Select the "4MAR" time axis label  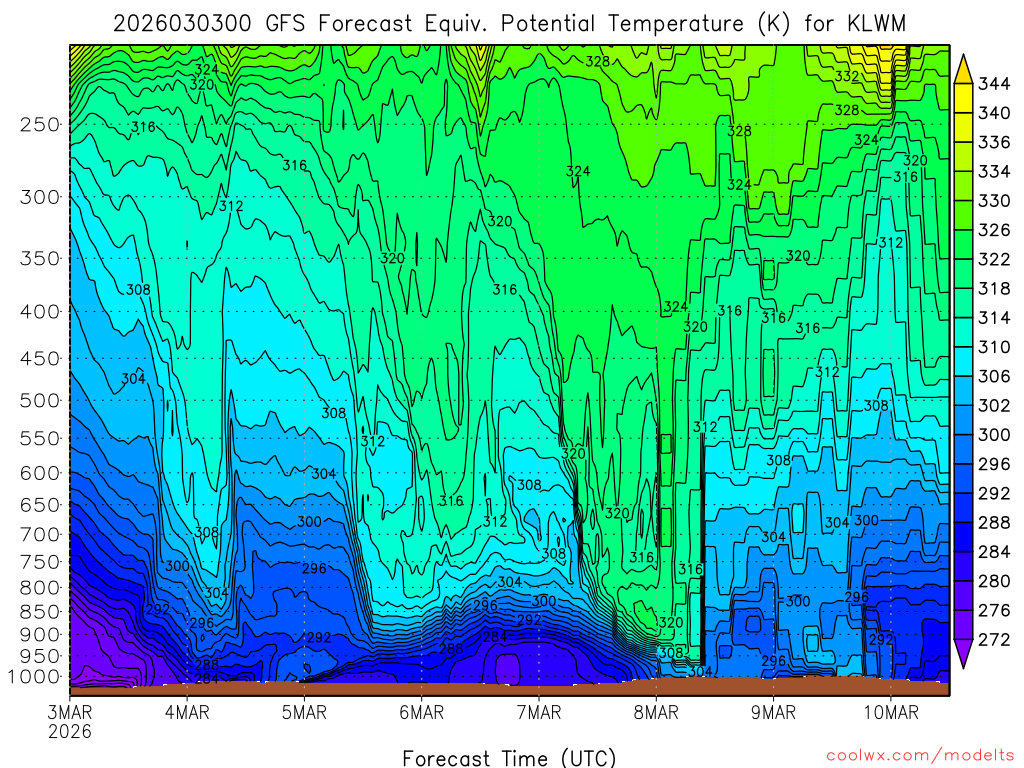click(x=187, y=712)
